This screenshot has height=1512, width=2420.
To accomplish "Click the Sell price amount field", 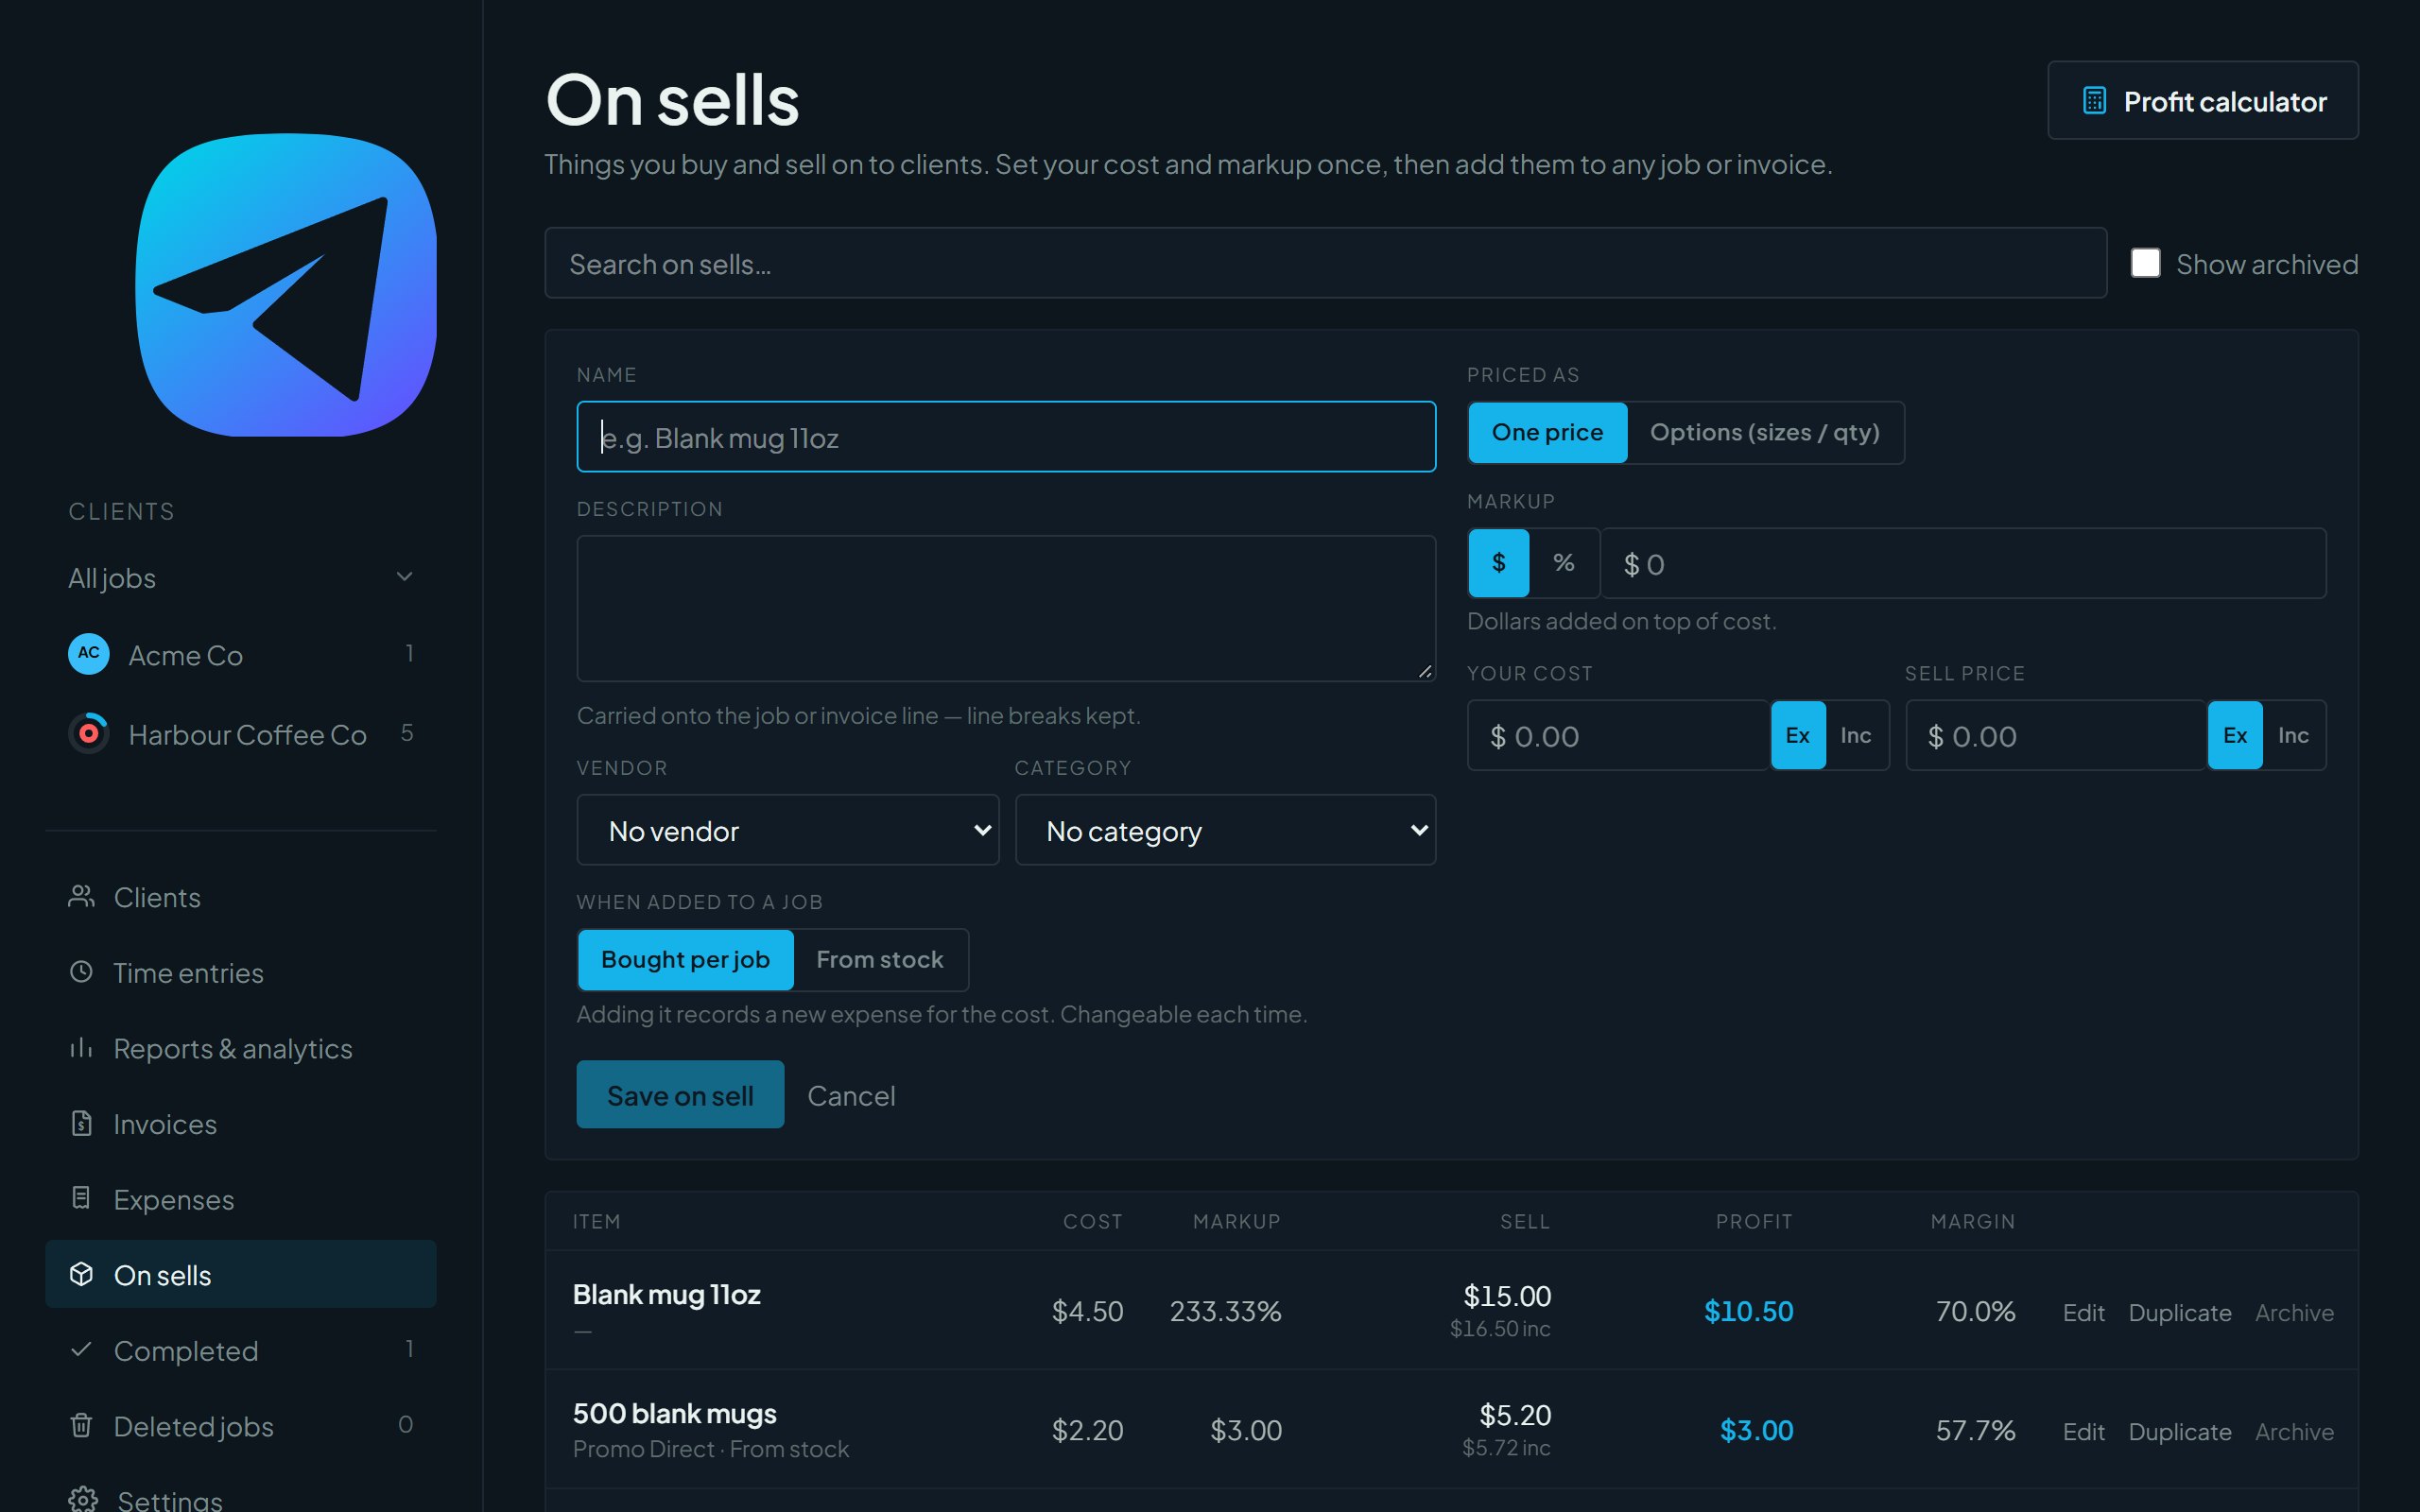I will pos(2056,736).
